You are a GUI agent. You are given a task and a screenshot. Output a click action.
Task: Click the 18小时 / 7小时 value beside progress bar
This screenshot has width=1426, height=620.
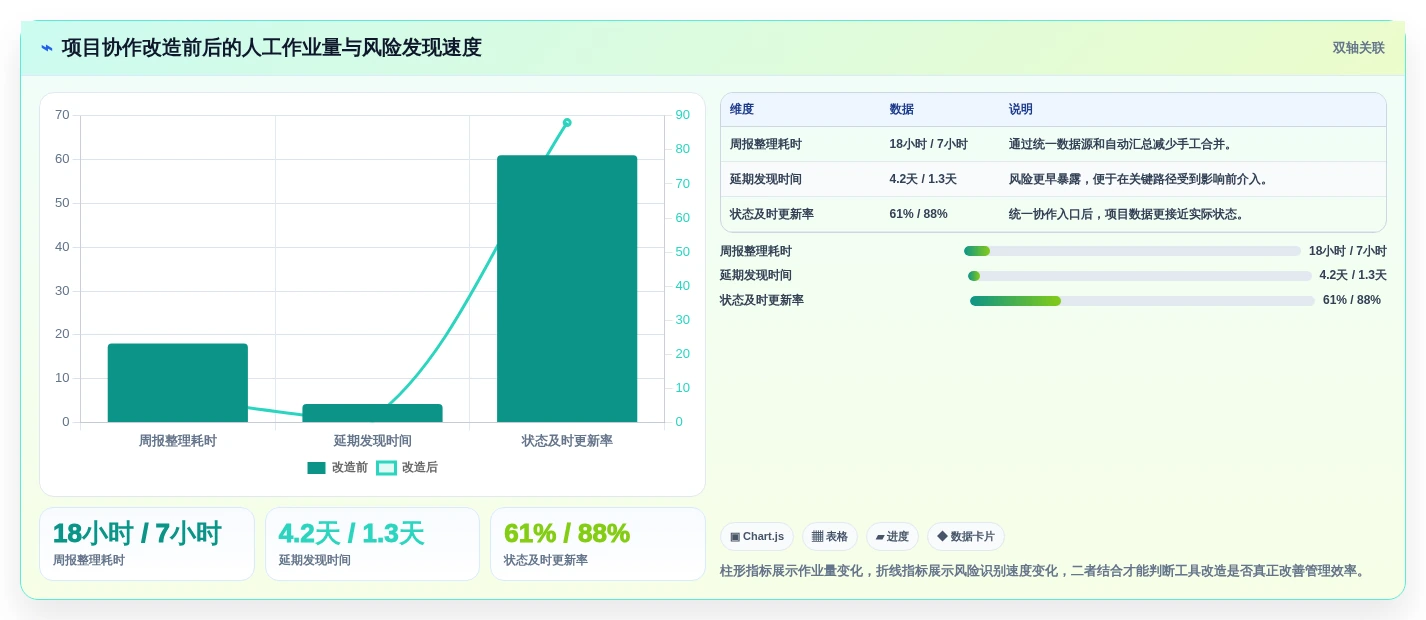[x=1348, y=251]
